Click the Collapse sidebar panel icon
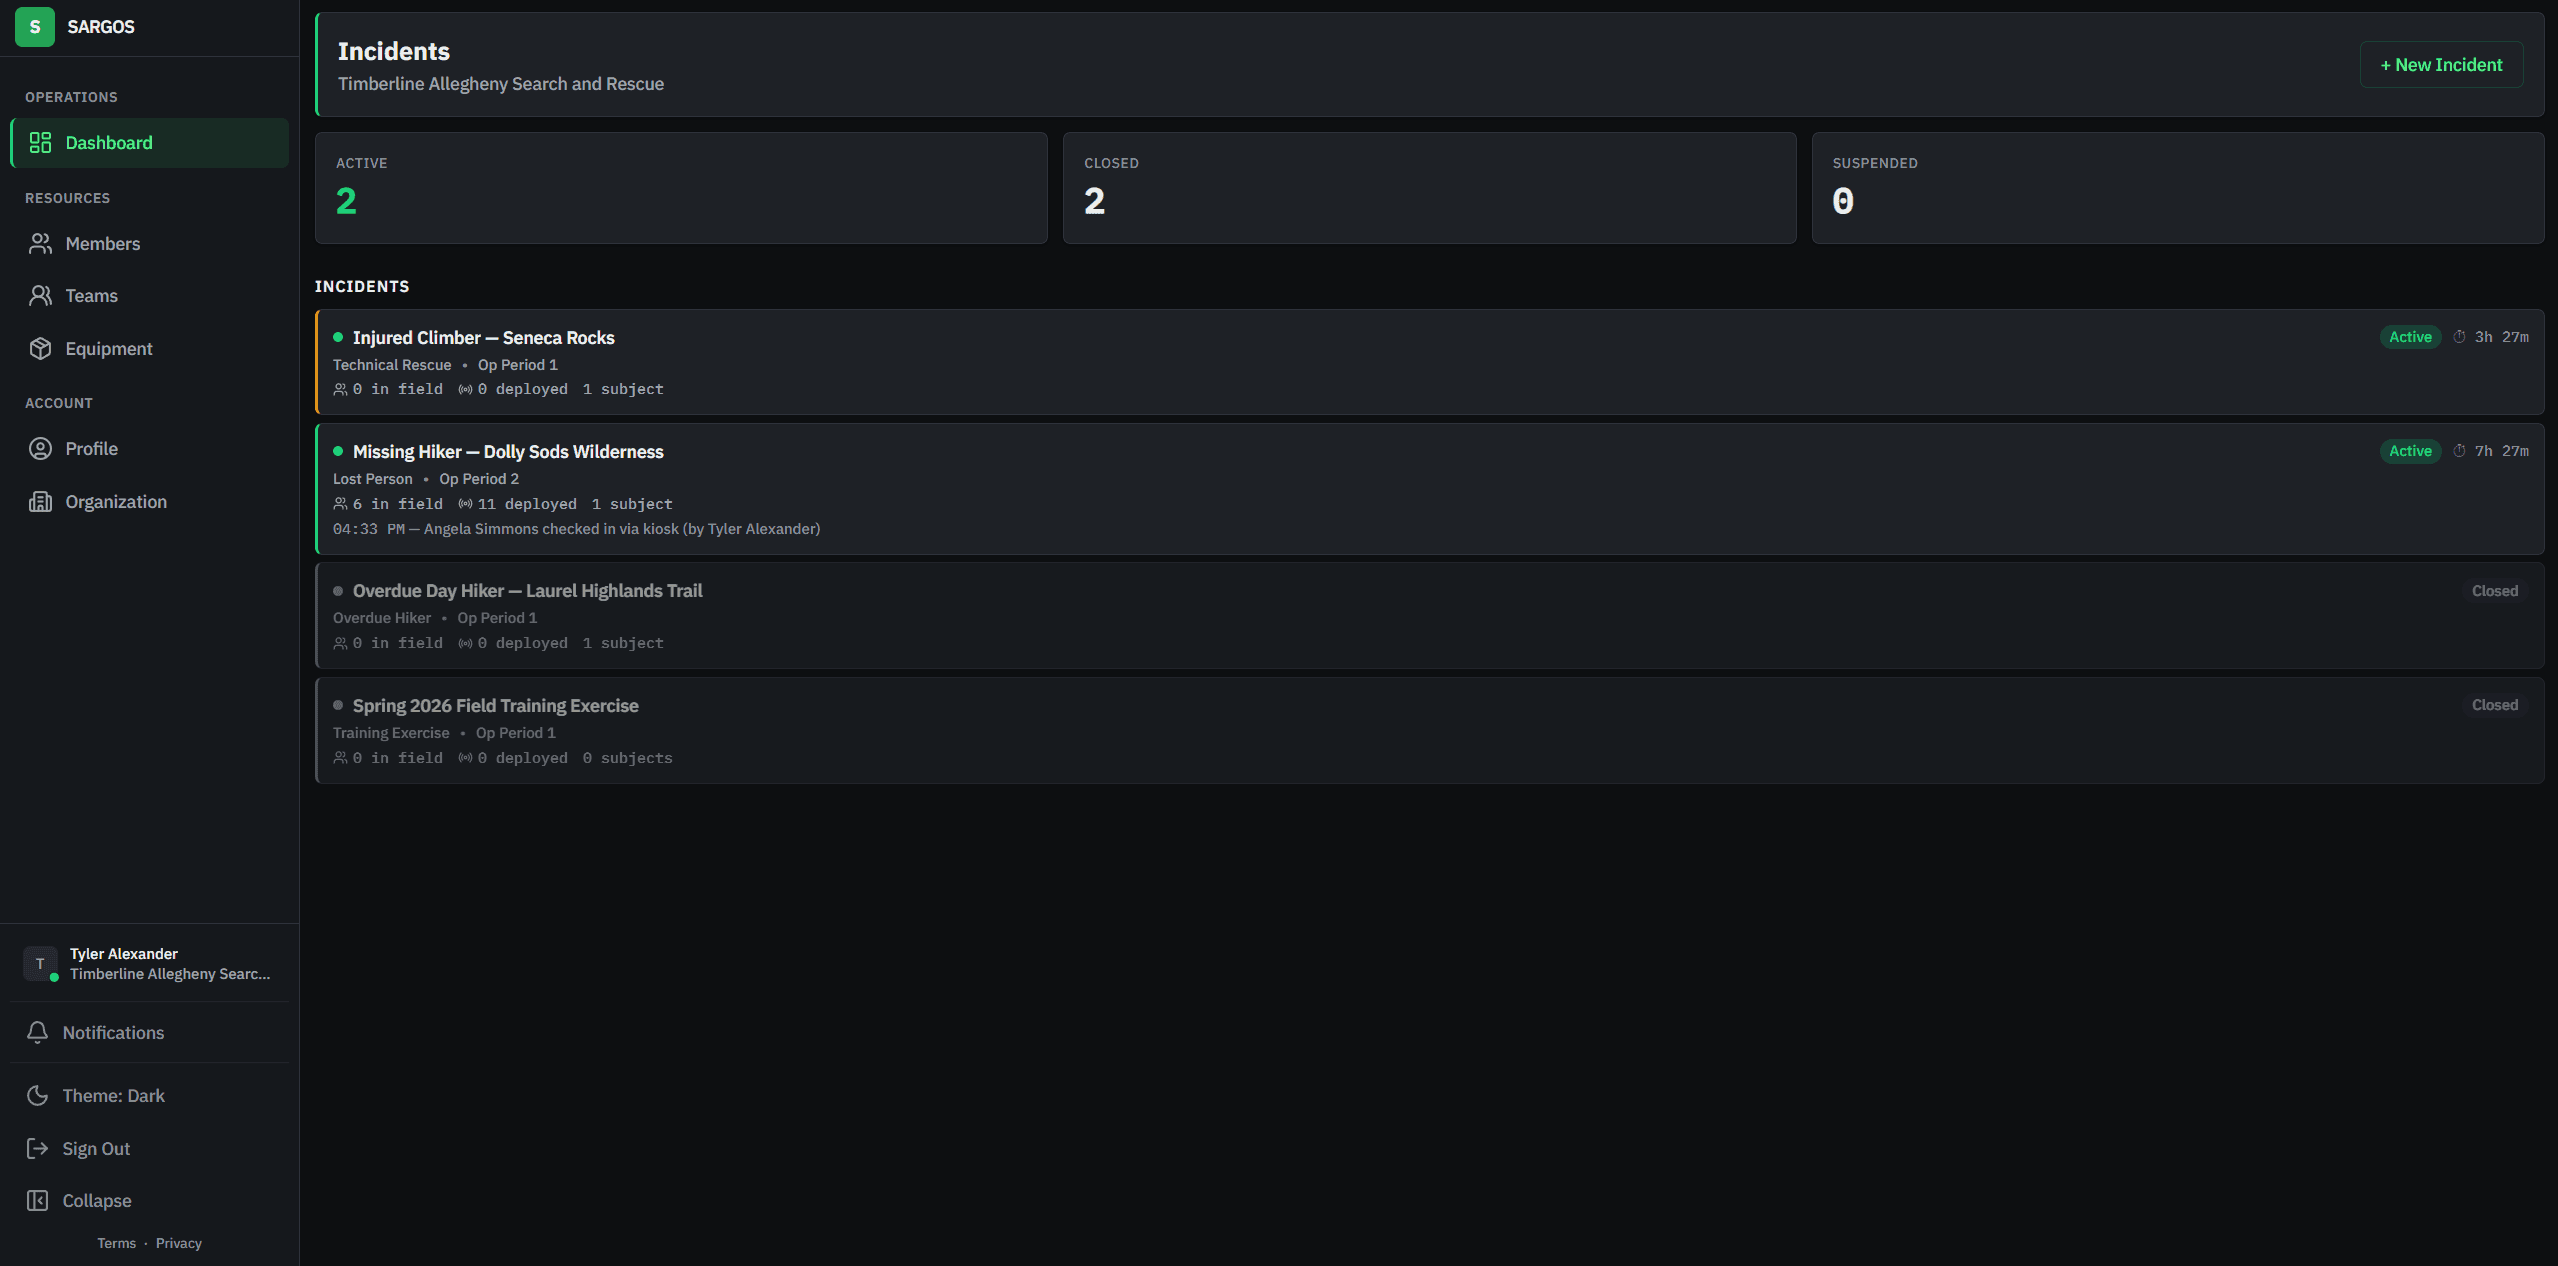 [x=37, y=1201]
